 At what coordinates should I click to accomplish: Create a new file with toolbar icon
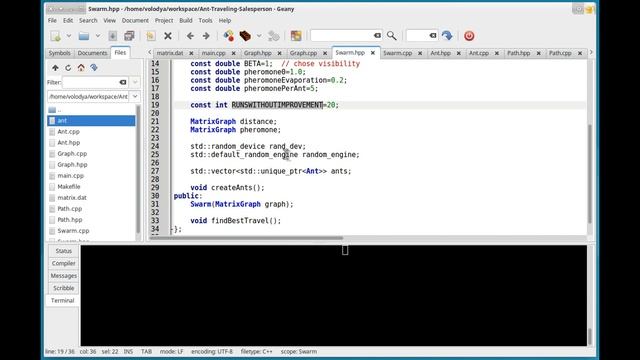coord(56,36)
